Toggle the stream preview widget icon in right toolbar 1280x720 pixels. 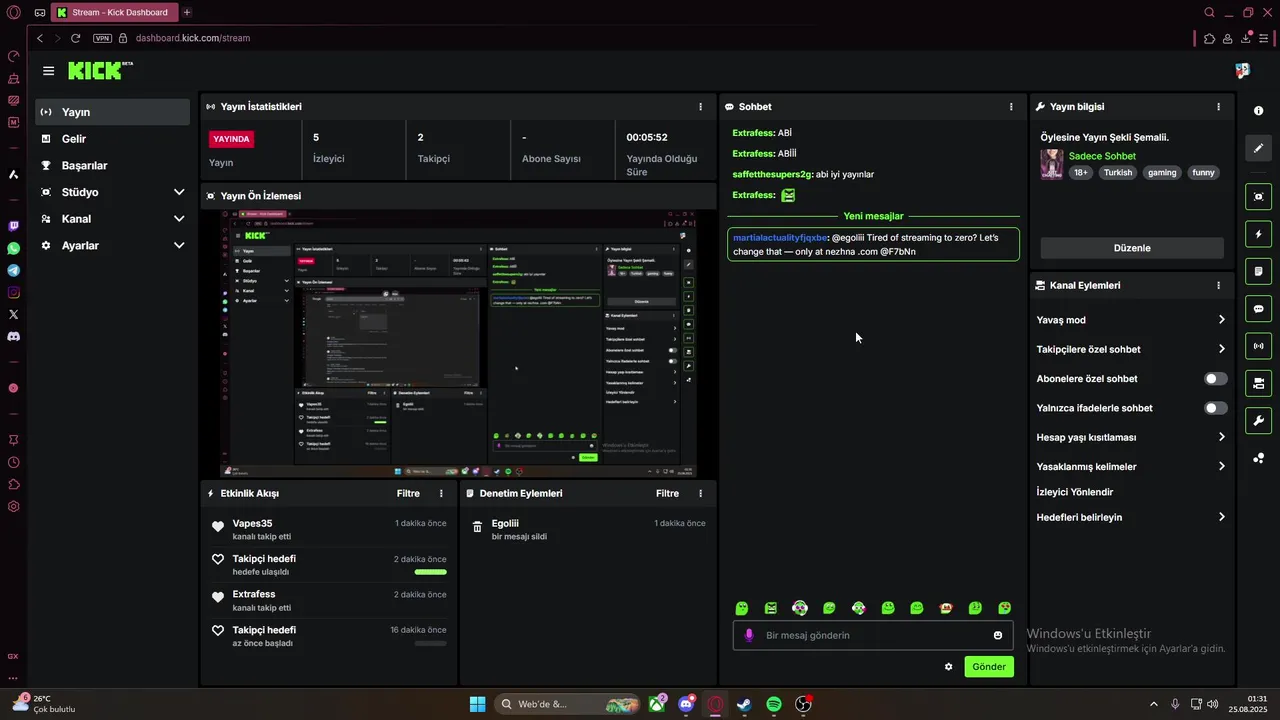click(1259, 196)
